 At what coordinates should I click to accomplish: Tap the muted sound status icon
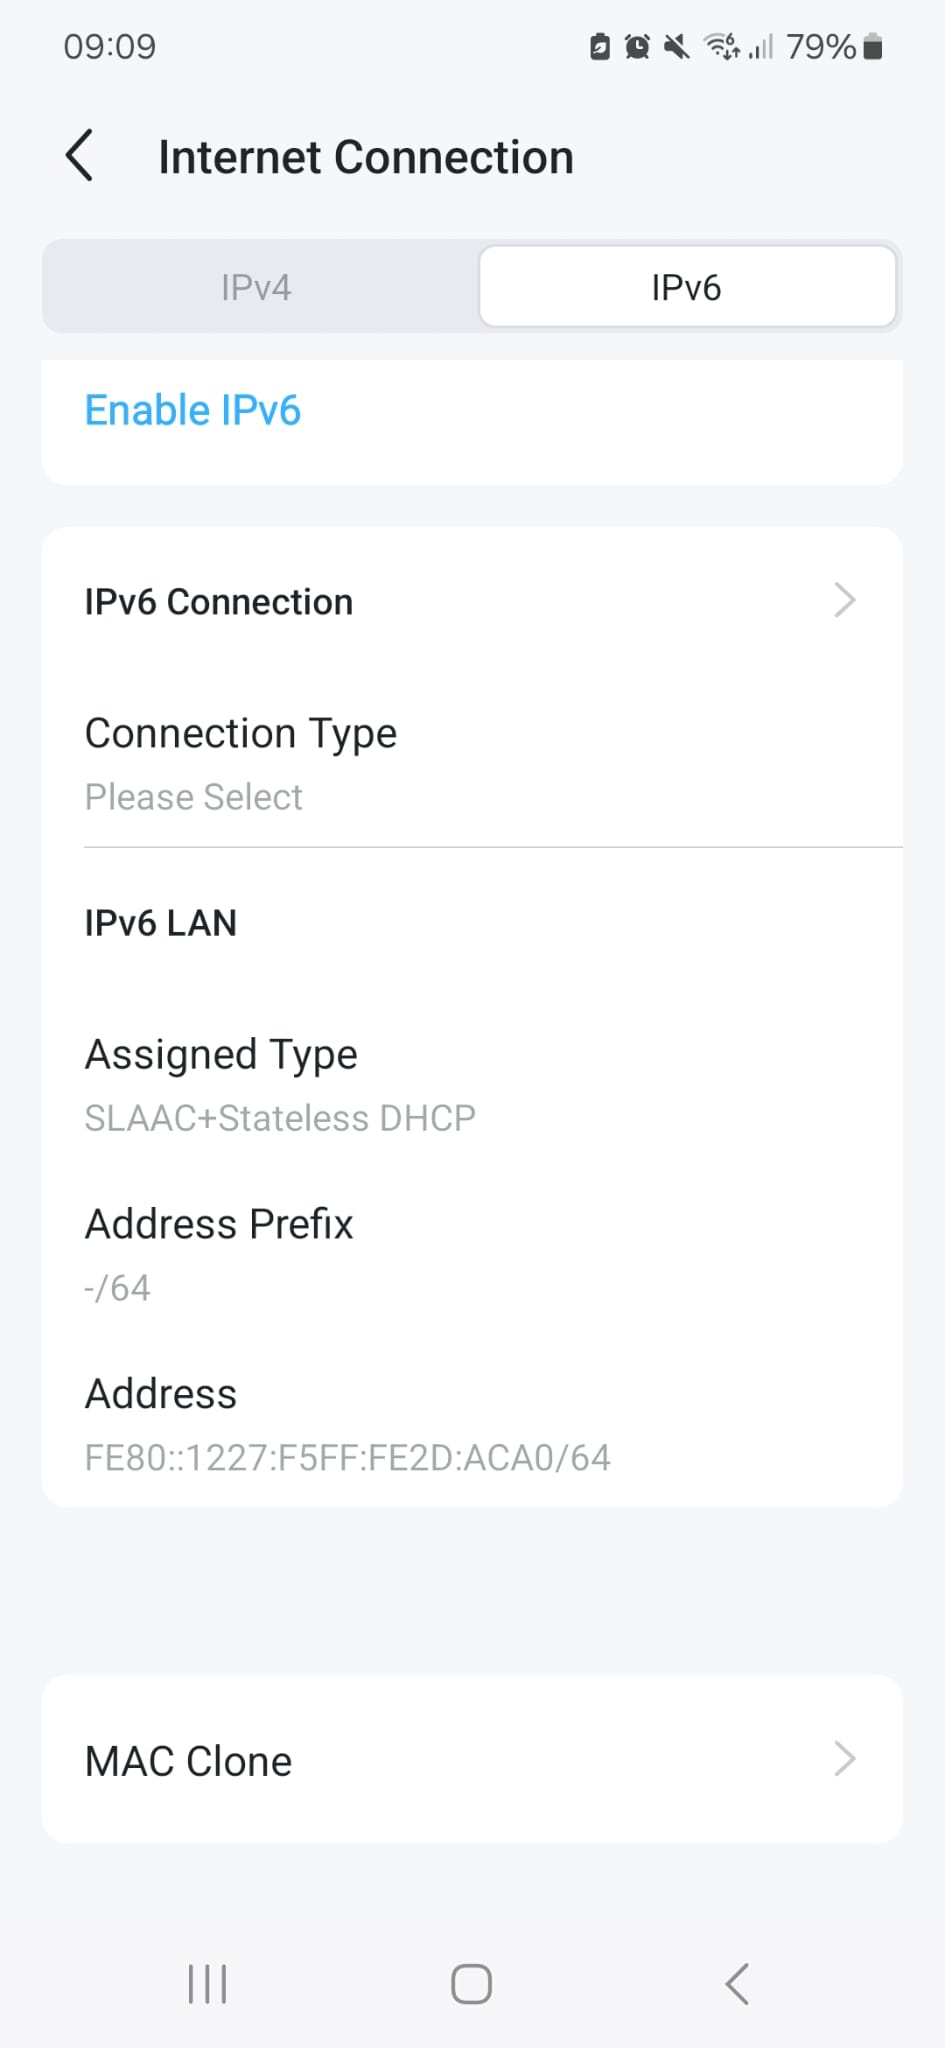(x=676, y=46)
